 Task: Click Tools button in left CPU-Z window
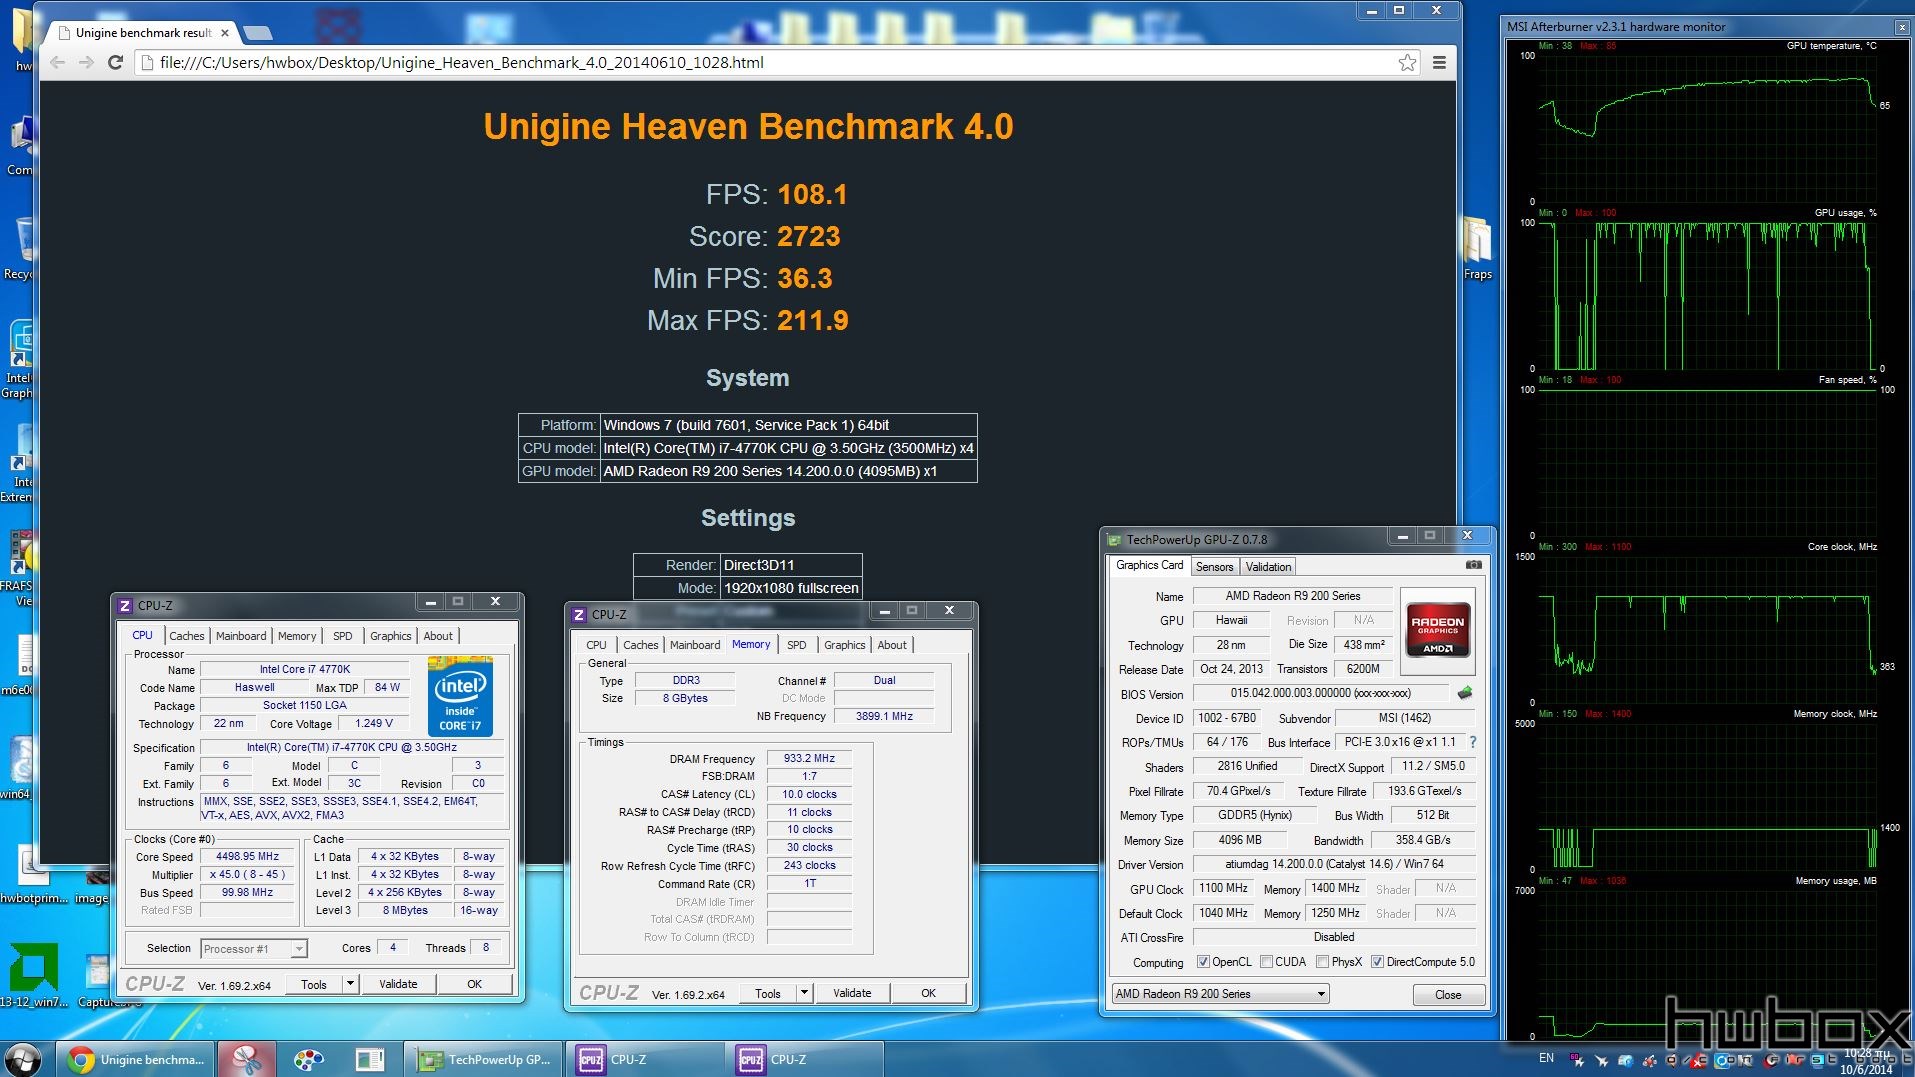pos(314,984)
